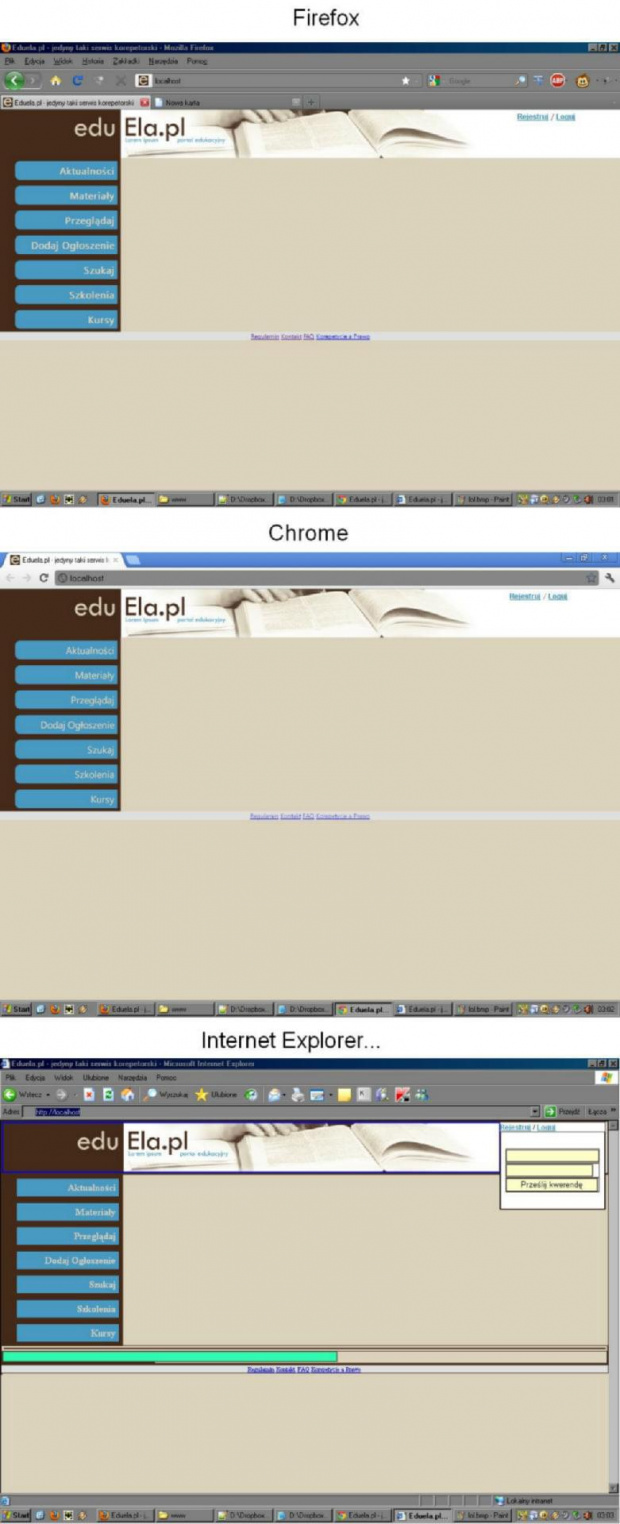Image resolution: width=620 pixels, height=1524 pixels.
Task: Open the Narzędzia menu in Internet Explorer
Action: [x=132, y=1078]
